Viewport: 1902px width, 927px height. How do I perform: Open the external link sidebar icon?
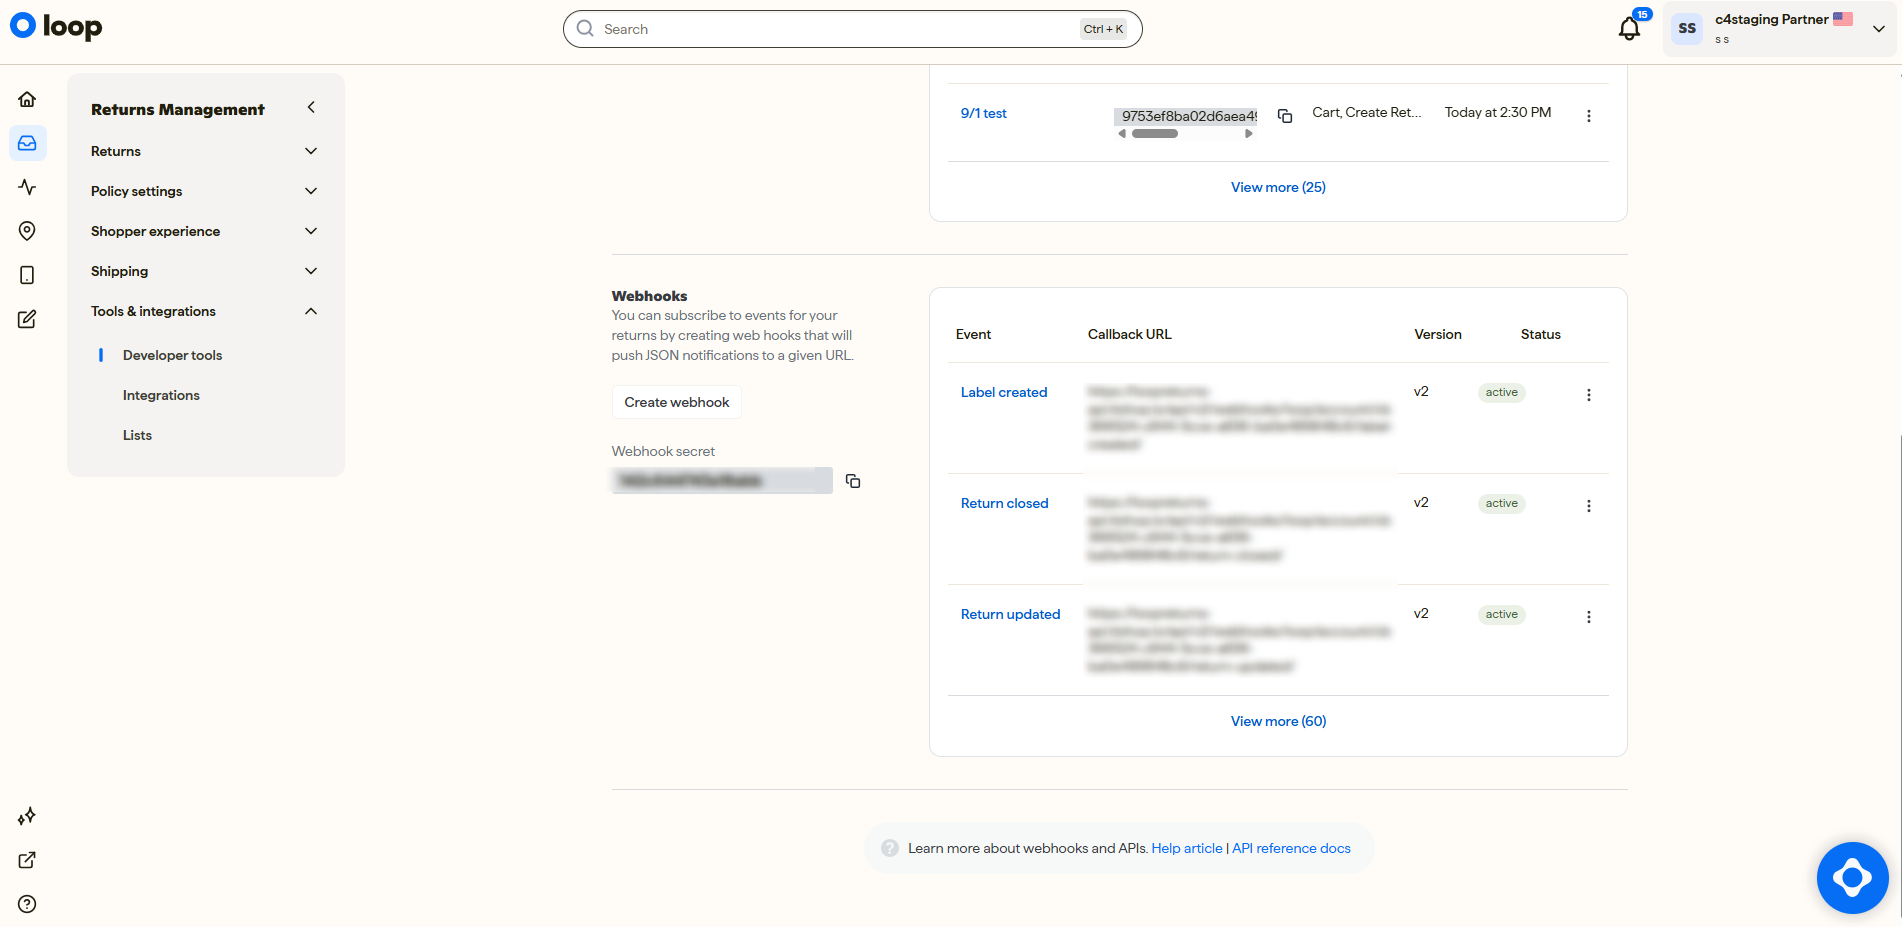(27, 860)
